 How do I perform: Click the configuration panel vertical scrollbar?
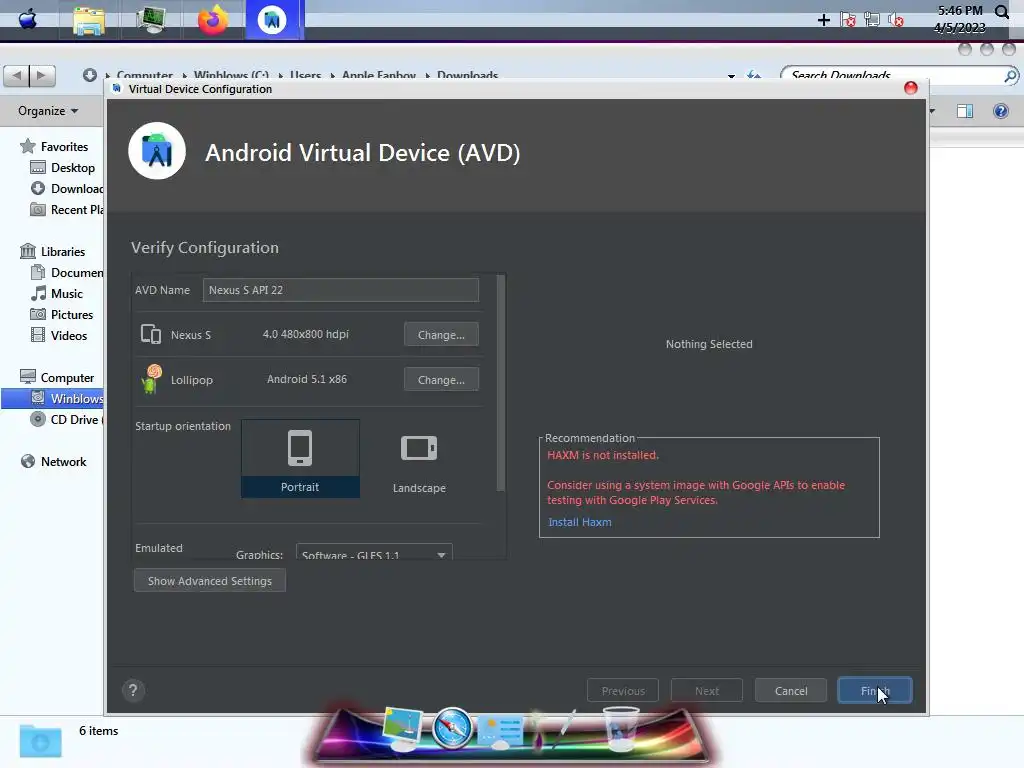500,383
